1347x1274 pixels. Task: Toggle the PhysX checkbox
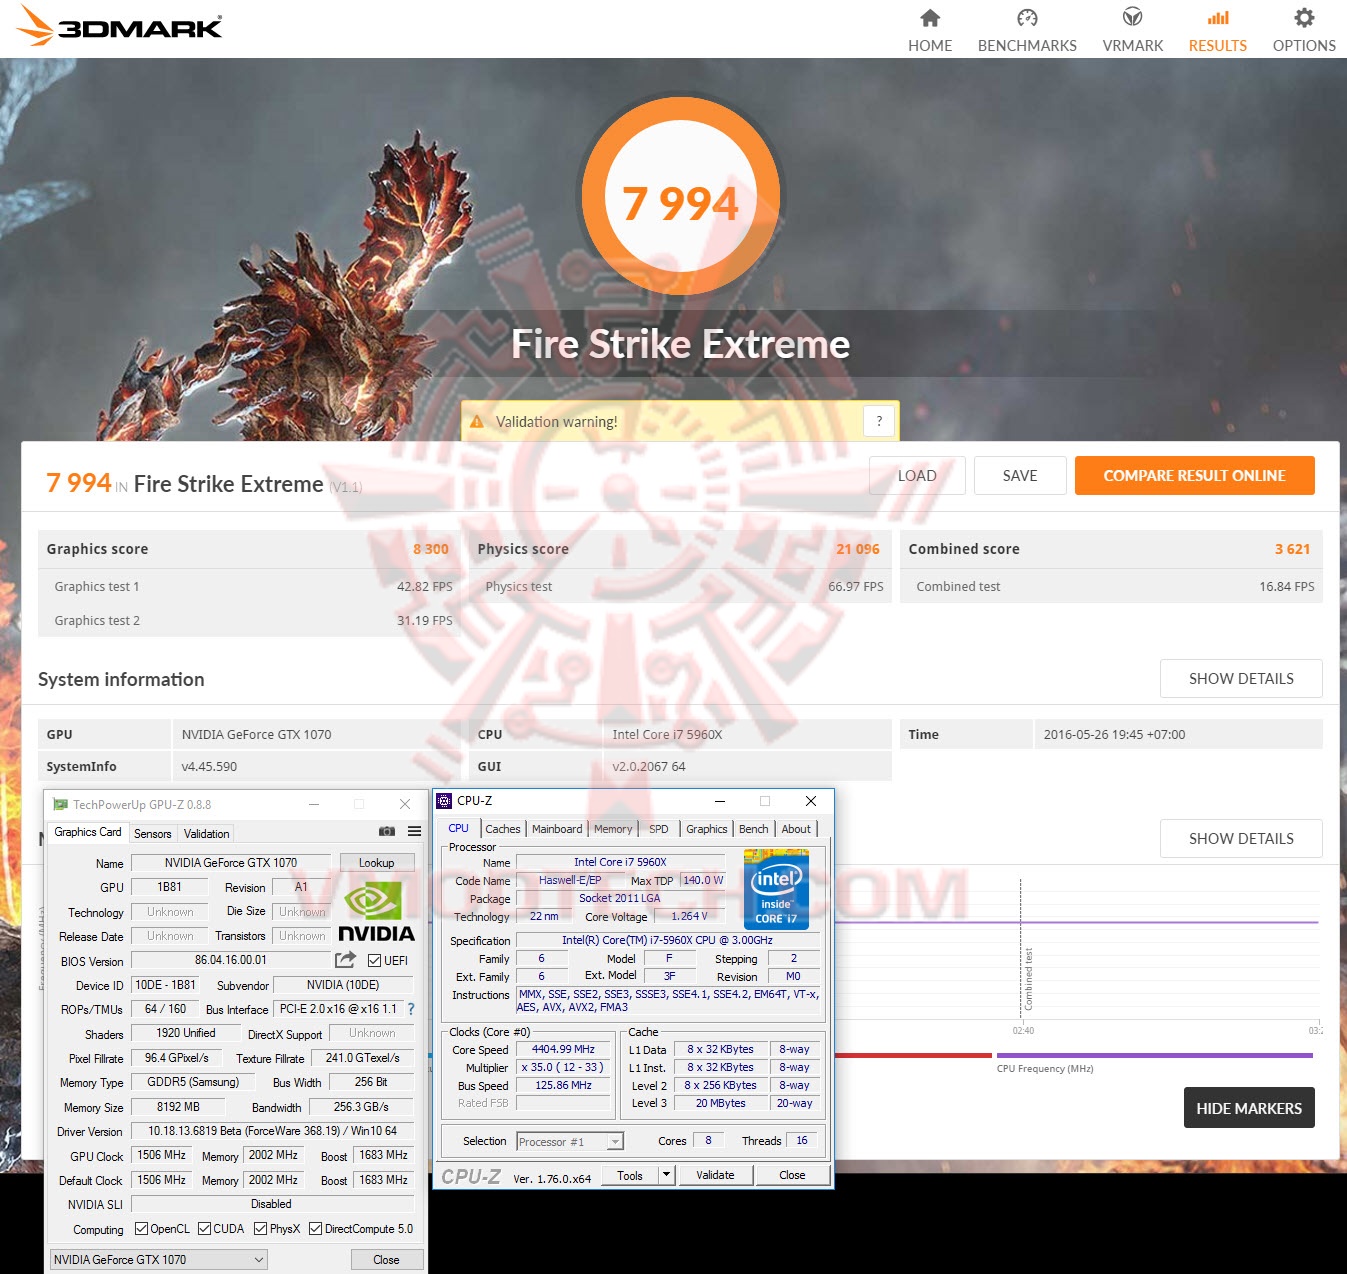coord(260,1229)
